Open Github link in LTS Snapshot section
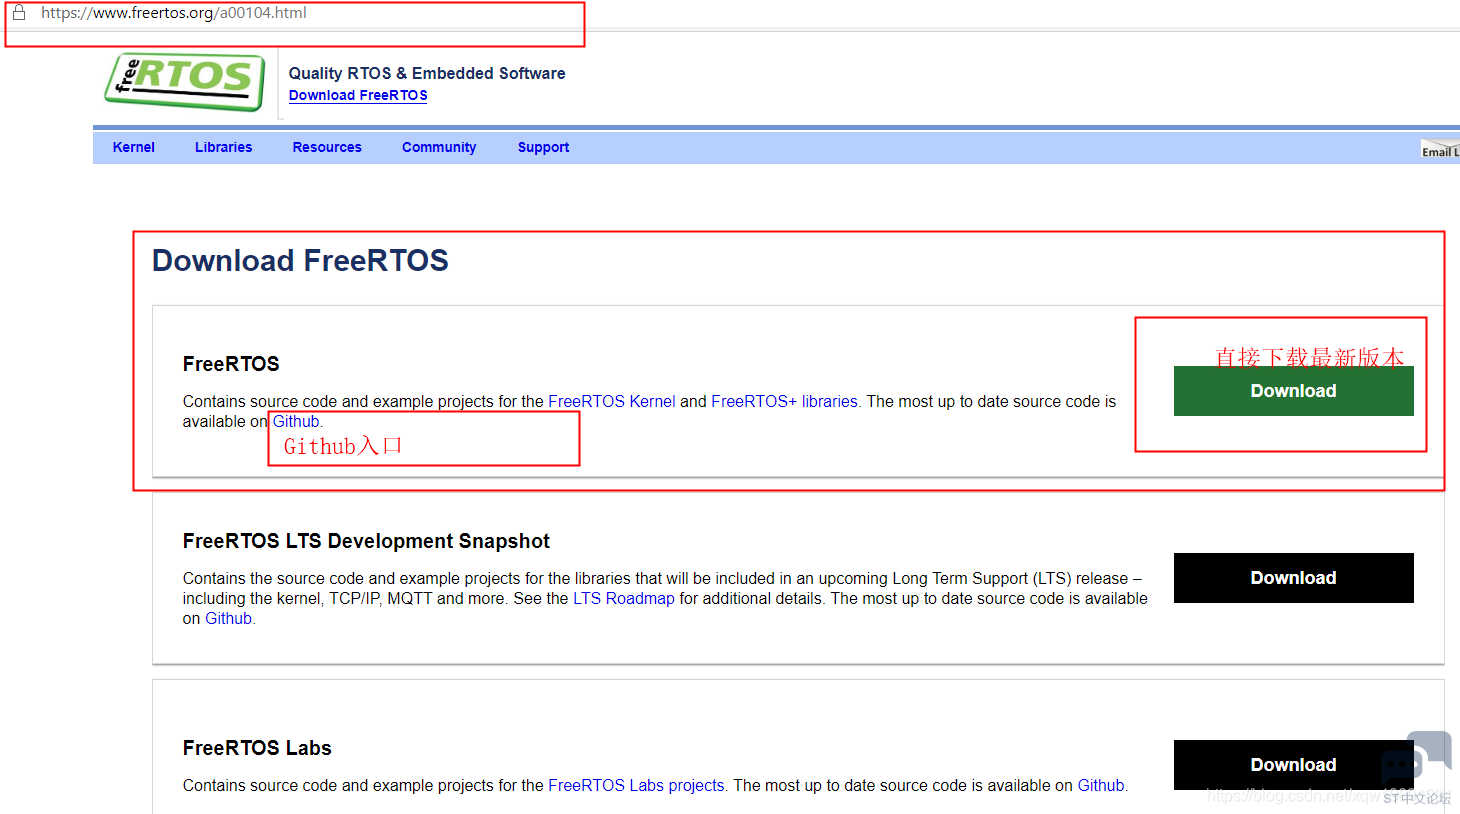The height and width of the screenshot is (814, 1460). pyautogui.click(x=228, y=618)
